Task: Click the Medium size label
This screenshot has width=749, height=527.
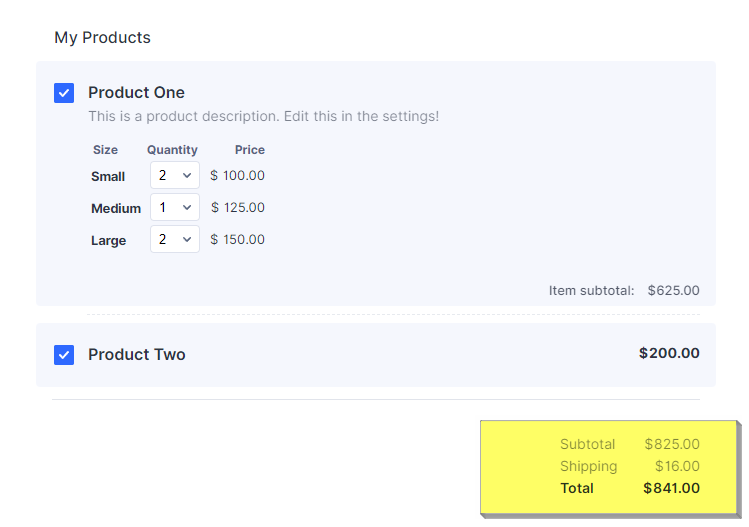Action: [x=116, y=209]
